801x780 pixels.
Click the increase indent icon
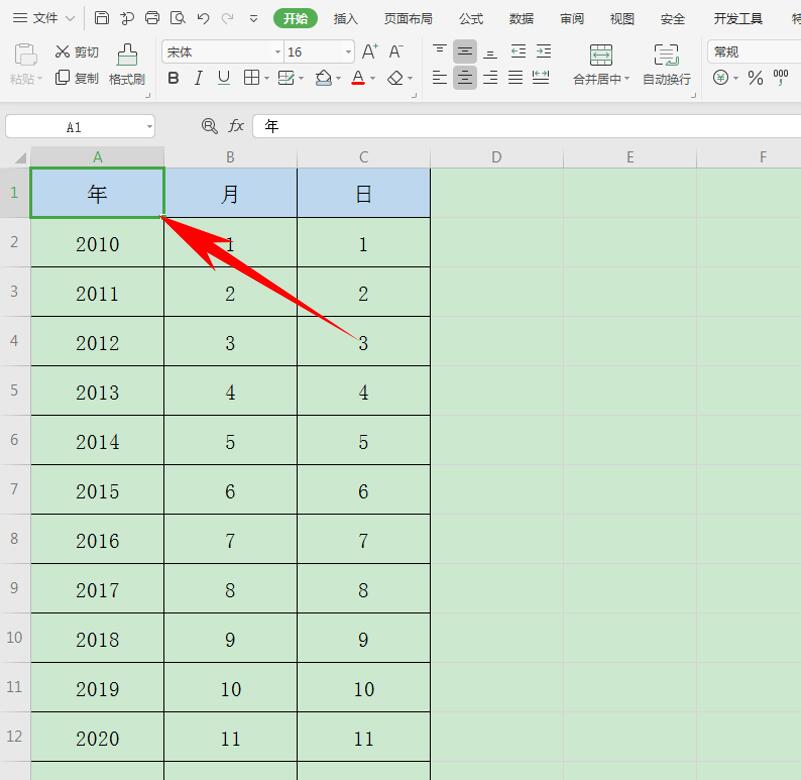pos(544,51)
